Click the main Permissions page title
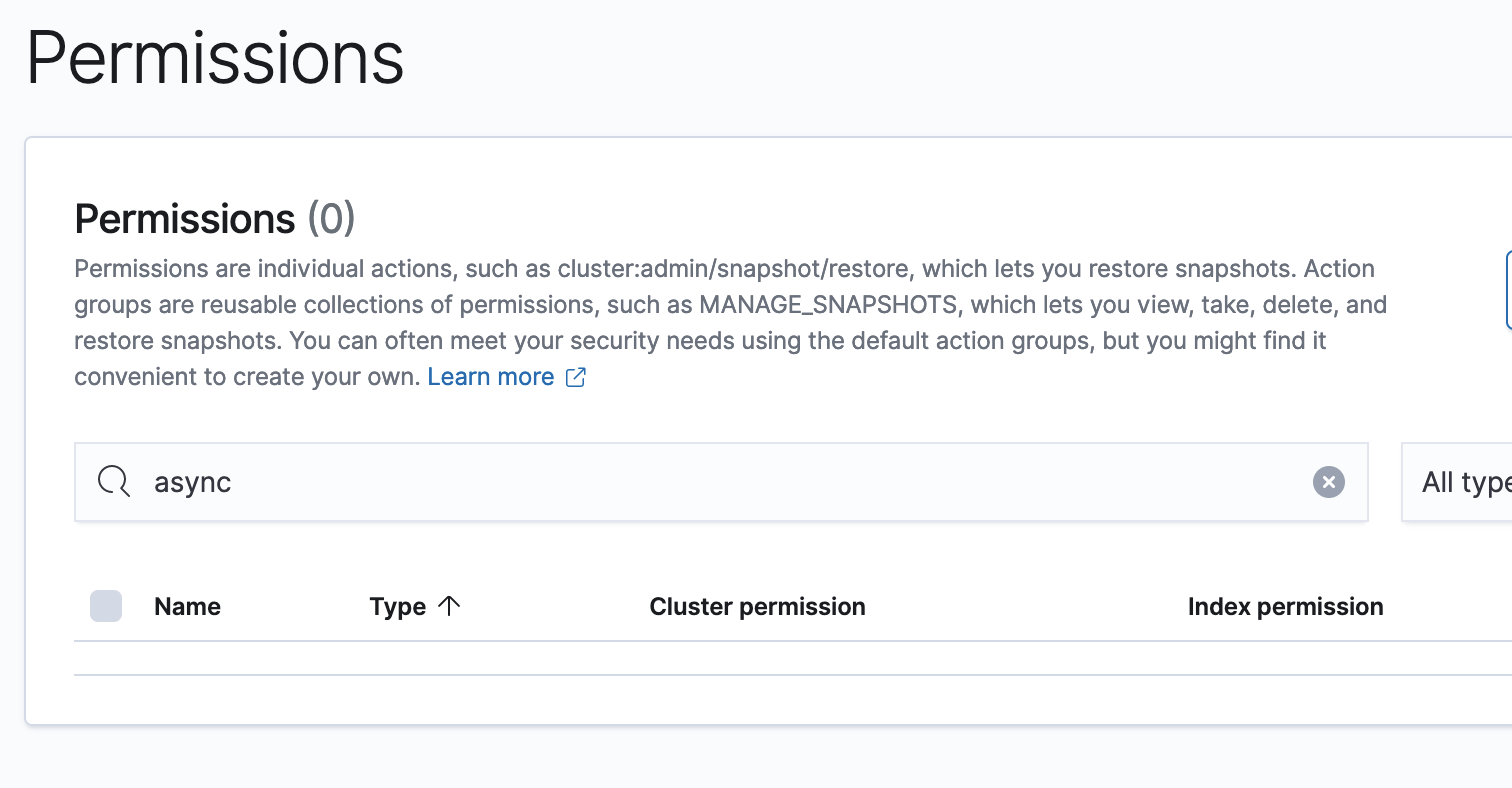Image resolution: width=1512 pixels, height=788 pixels. 215,58
